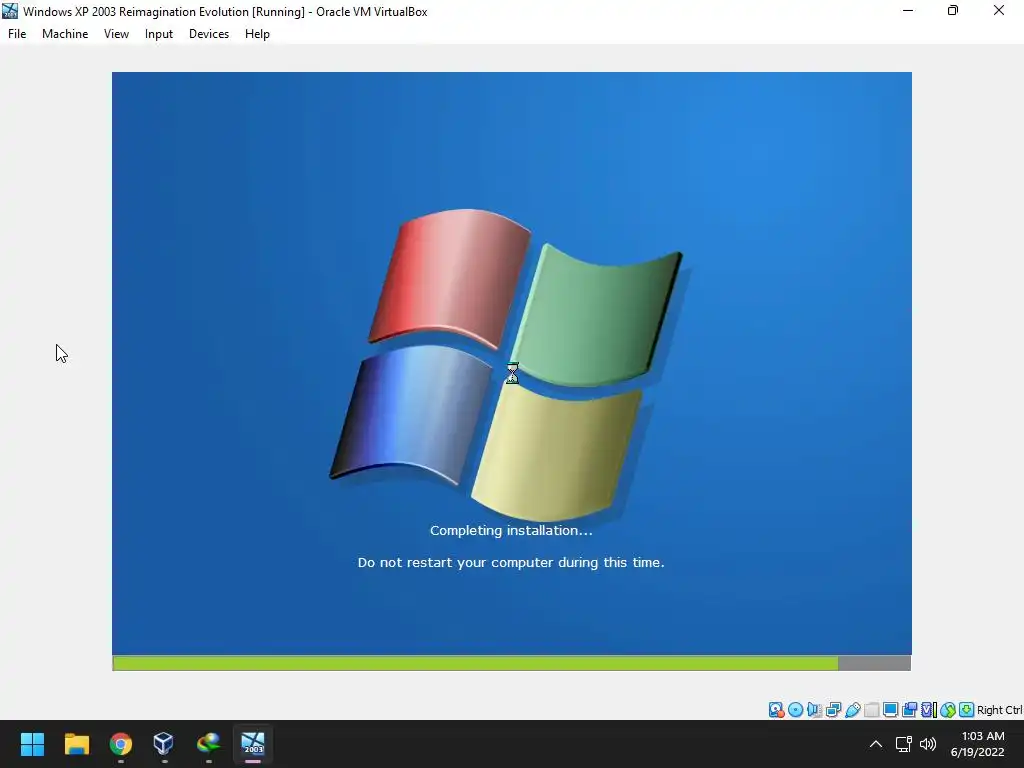Open the clock showing 1:03 AM
This screenshot has width=1024, height=768.
tap(977, 744)
